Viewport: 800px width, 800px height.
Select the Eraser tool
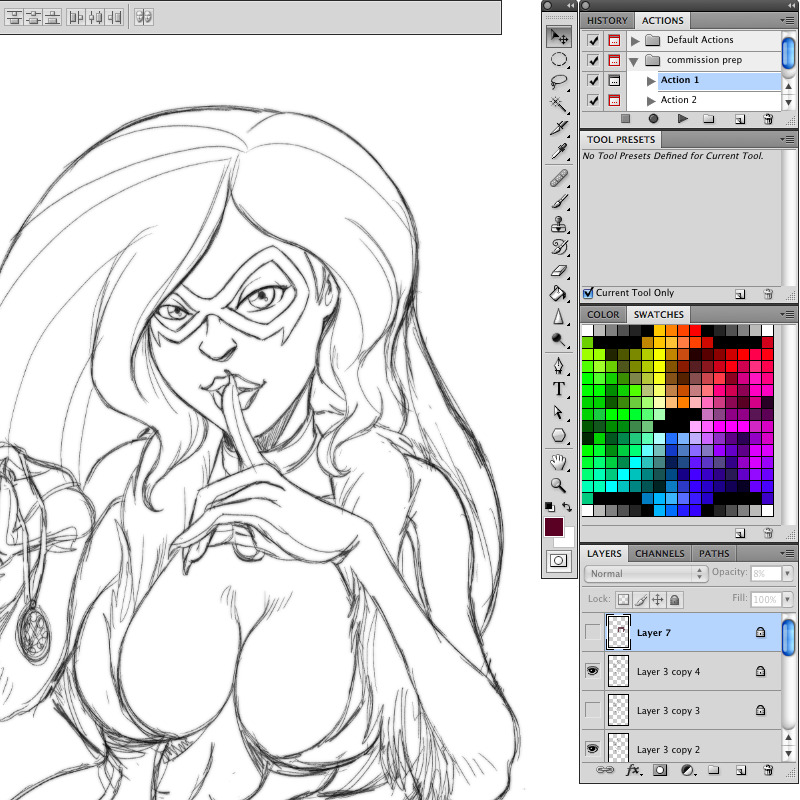[559, 270]
